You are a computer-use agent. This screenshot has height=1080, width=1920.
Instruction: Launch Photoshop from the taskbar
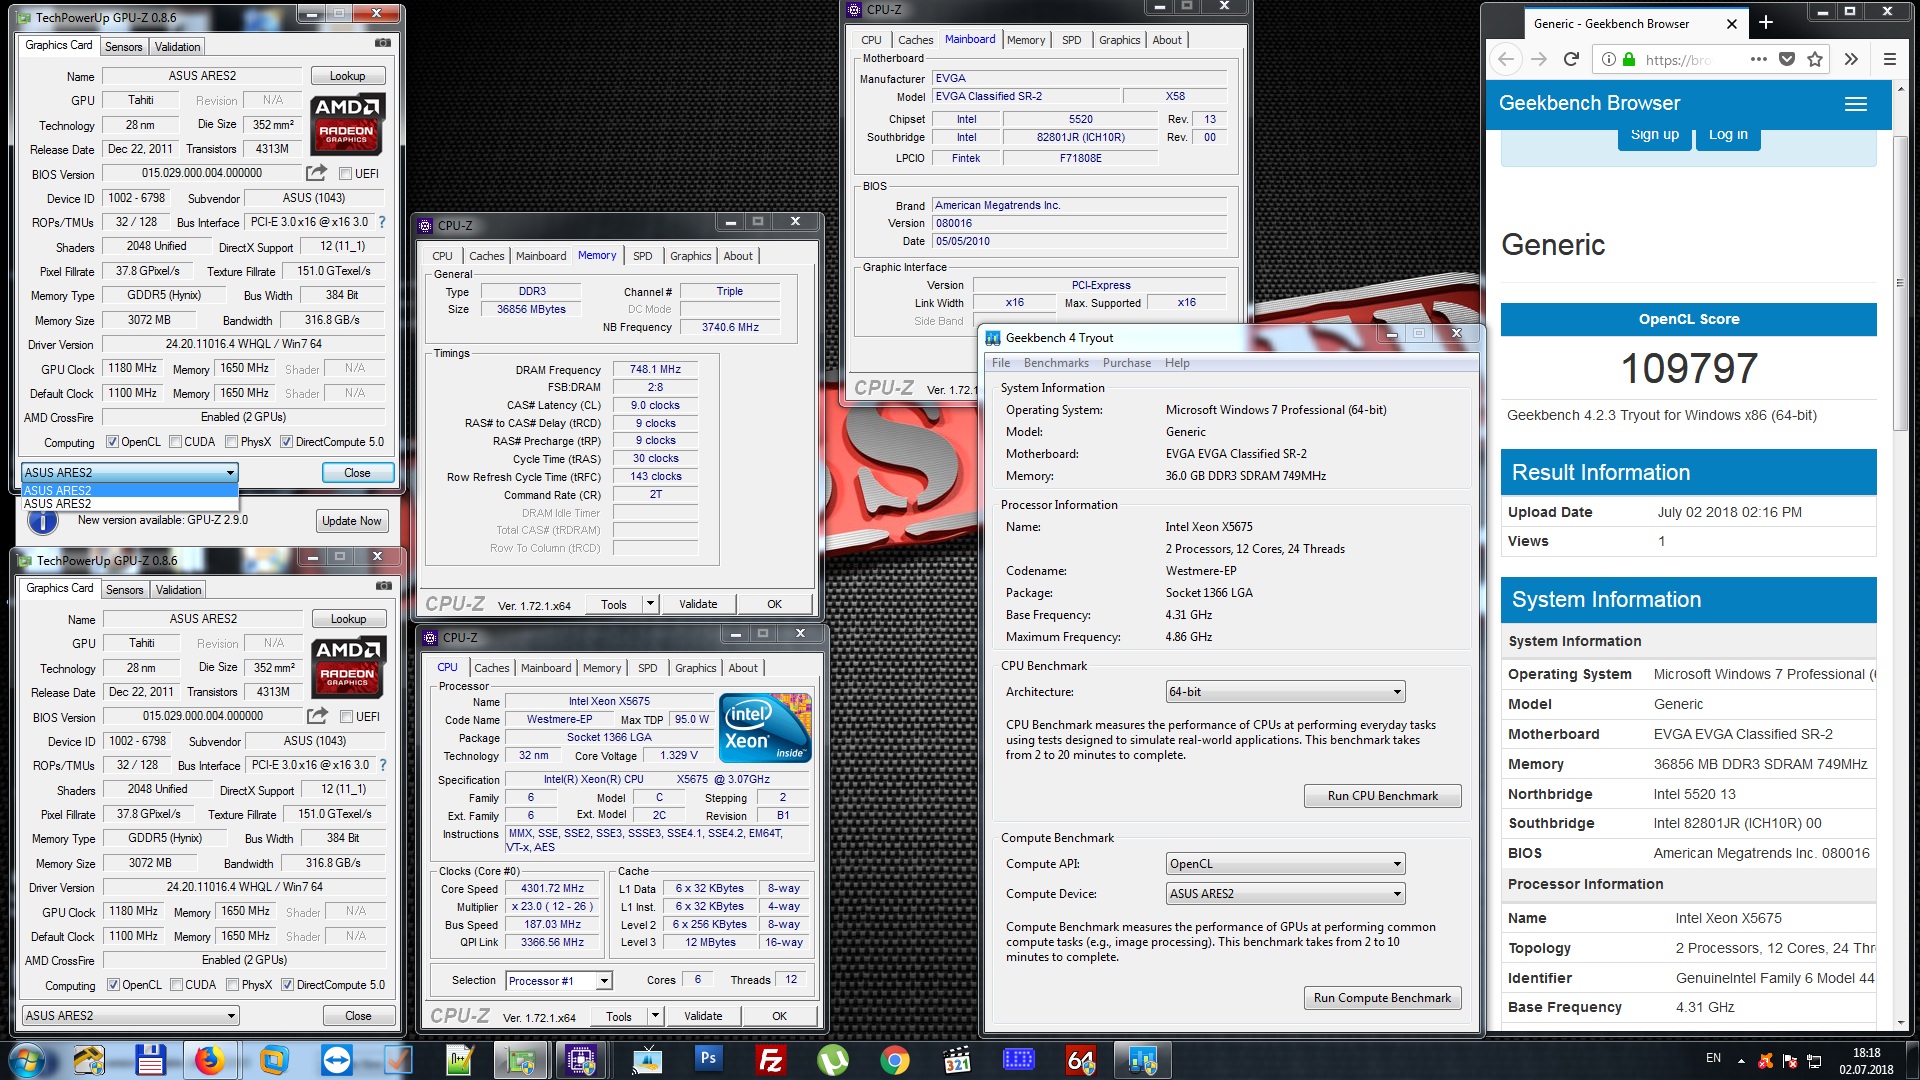[708, 1060]
